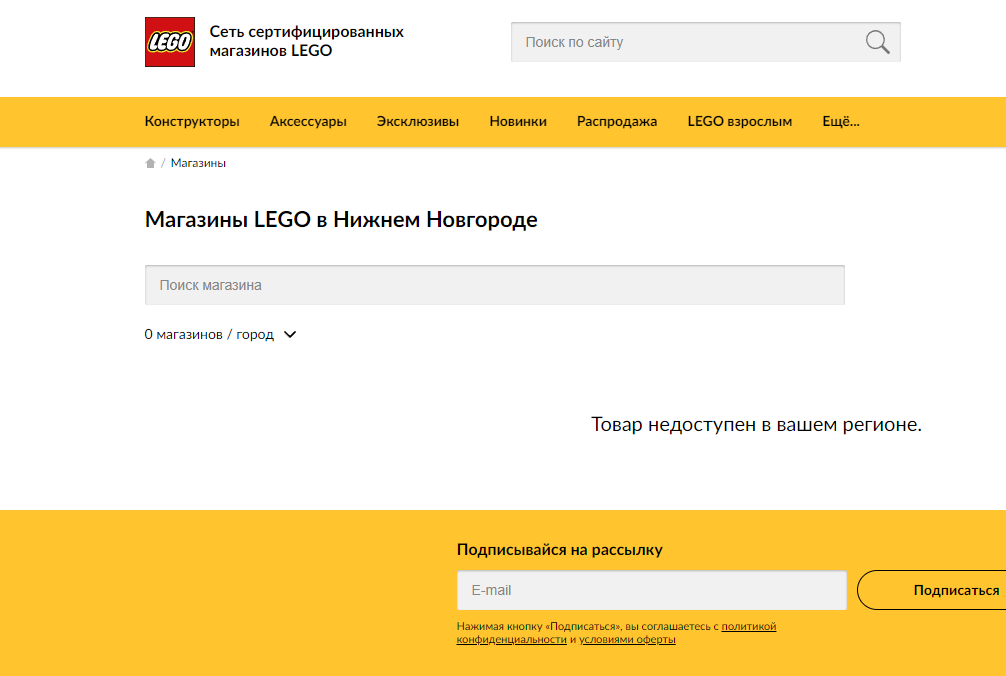Screen dimensions: 1006x676
Task: Click the red LEGO logo
Action: click(x=169, y=42)
